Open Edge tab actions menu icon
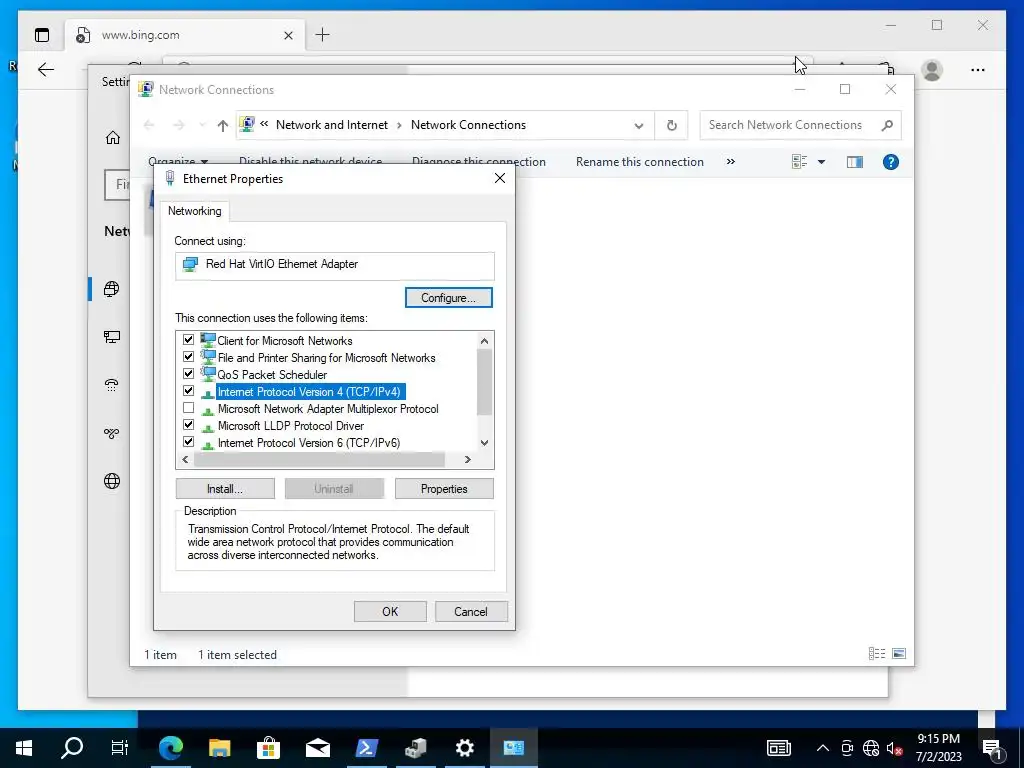 [42, 35]
